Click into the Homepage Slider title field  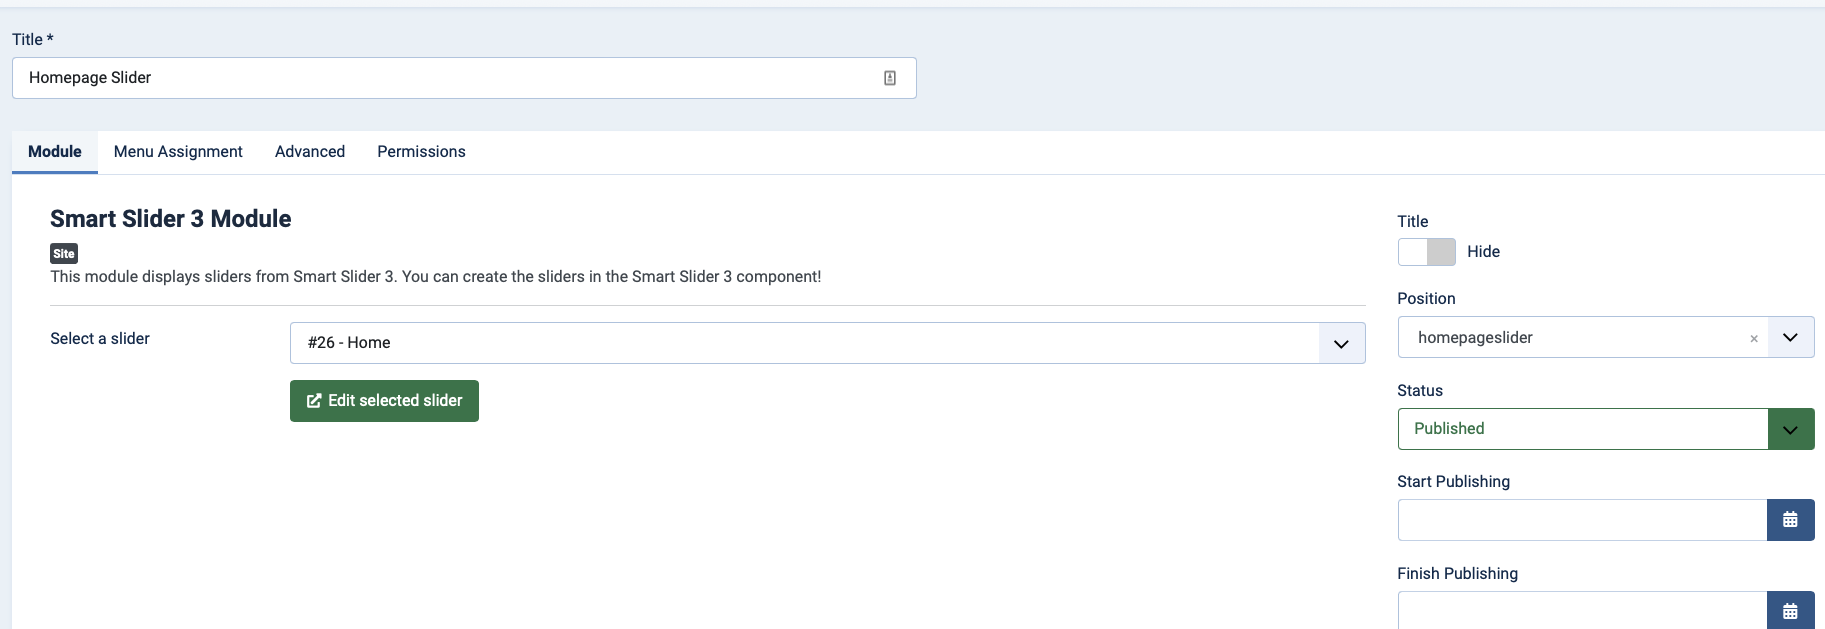(x=464, y=78)
